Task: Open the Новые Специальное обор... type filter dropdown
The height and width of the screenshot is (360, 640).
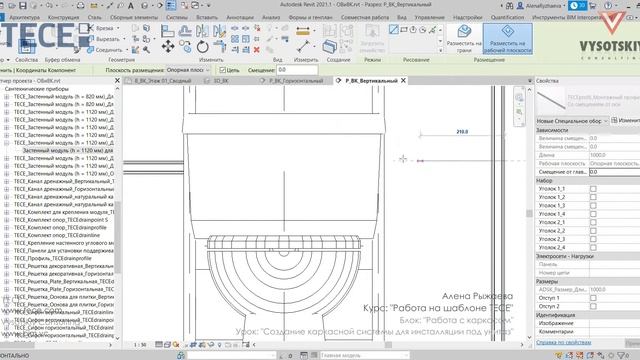Action: pos(572,121)
